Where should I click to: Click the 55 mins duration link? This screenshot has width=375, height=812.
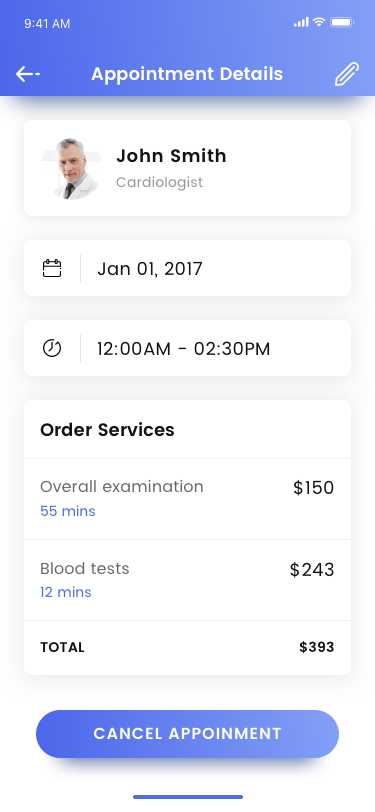point(68,511)
